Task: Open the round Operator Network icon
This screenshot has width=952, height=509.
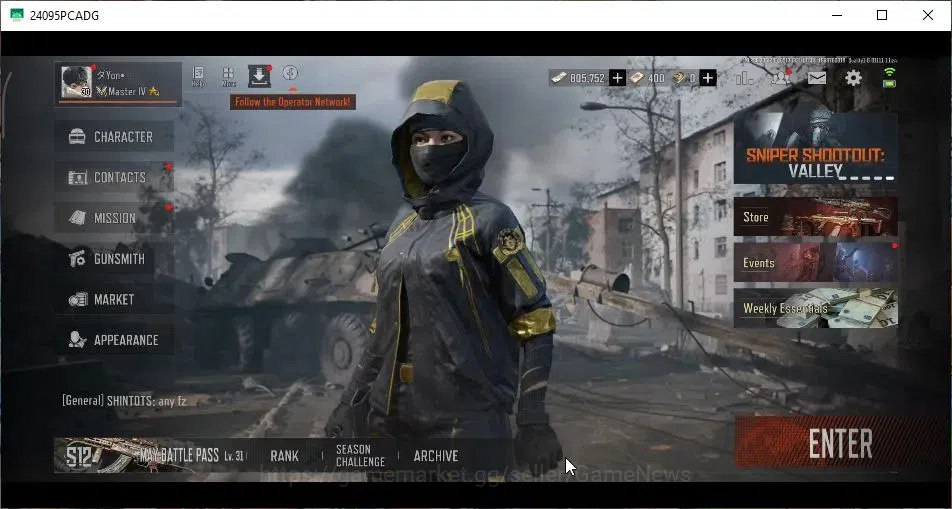Action: coord(290,73)
